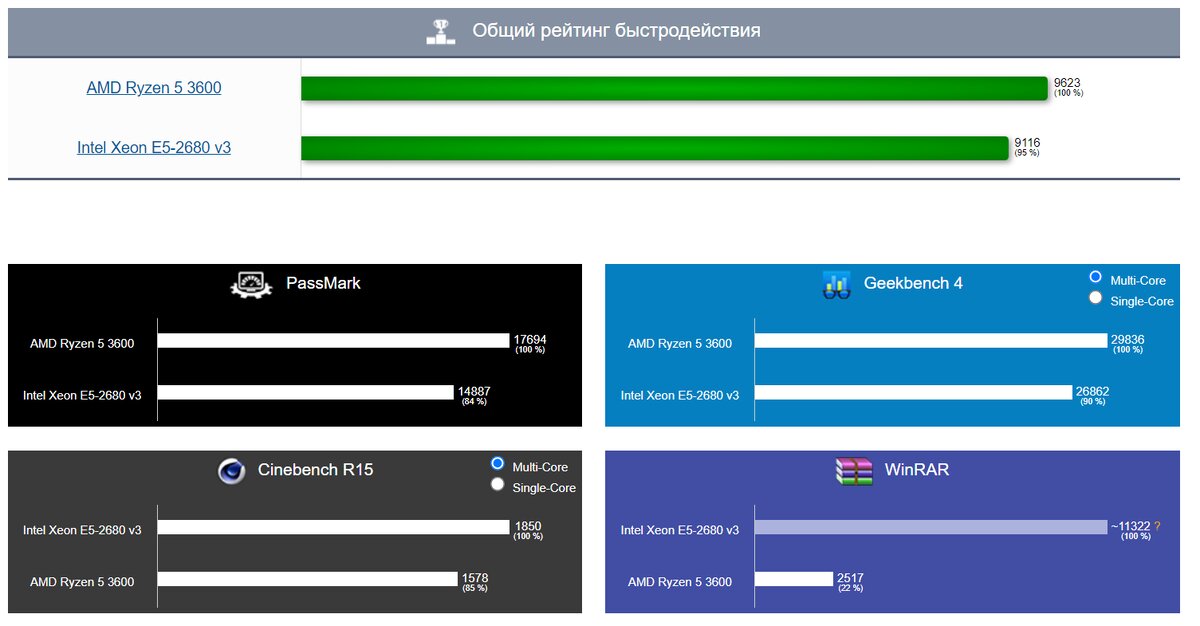
Task: Click 'AMD Ryzen 5 3600' label in WinRAR panel
Action: pos(680,582)
